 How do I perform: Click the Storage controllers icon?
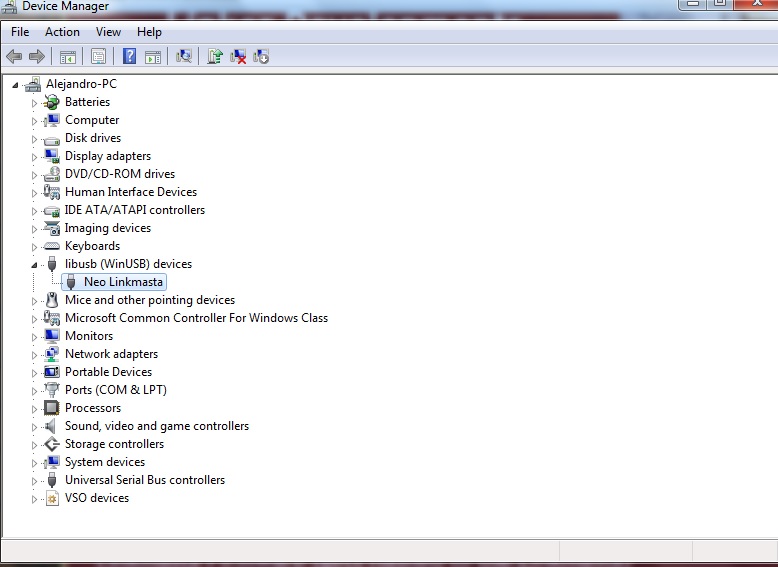(x=52, y=444)
